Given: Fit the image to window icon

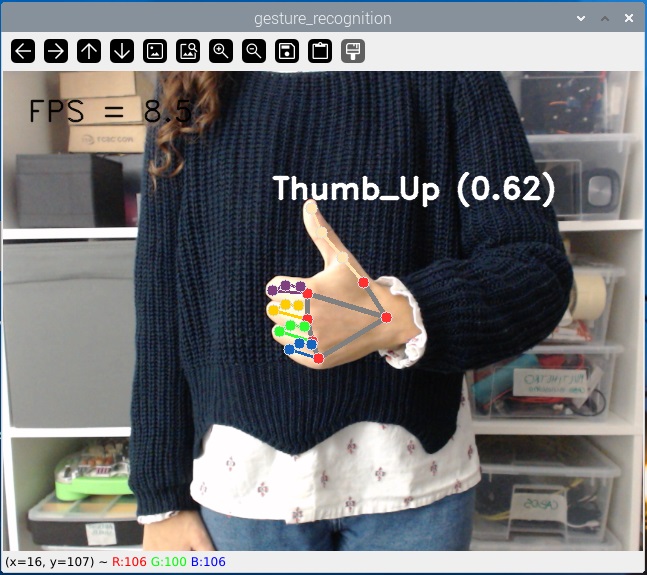Looking at the screenshot, I should pyautogui.click(x=188, y=51).
